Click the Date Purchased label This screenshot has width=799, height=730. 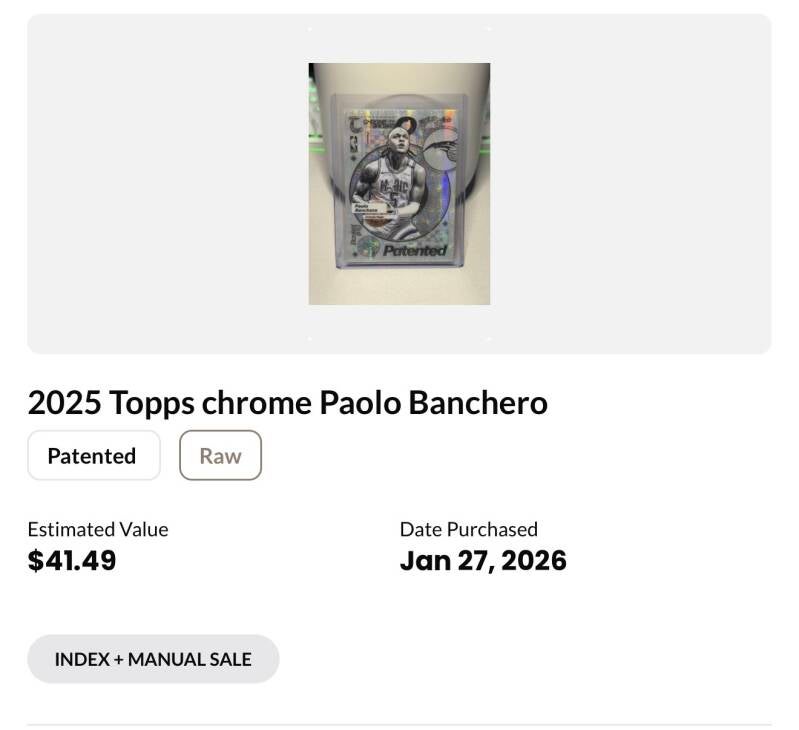pyautogui.click(x=469, y=529)
